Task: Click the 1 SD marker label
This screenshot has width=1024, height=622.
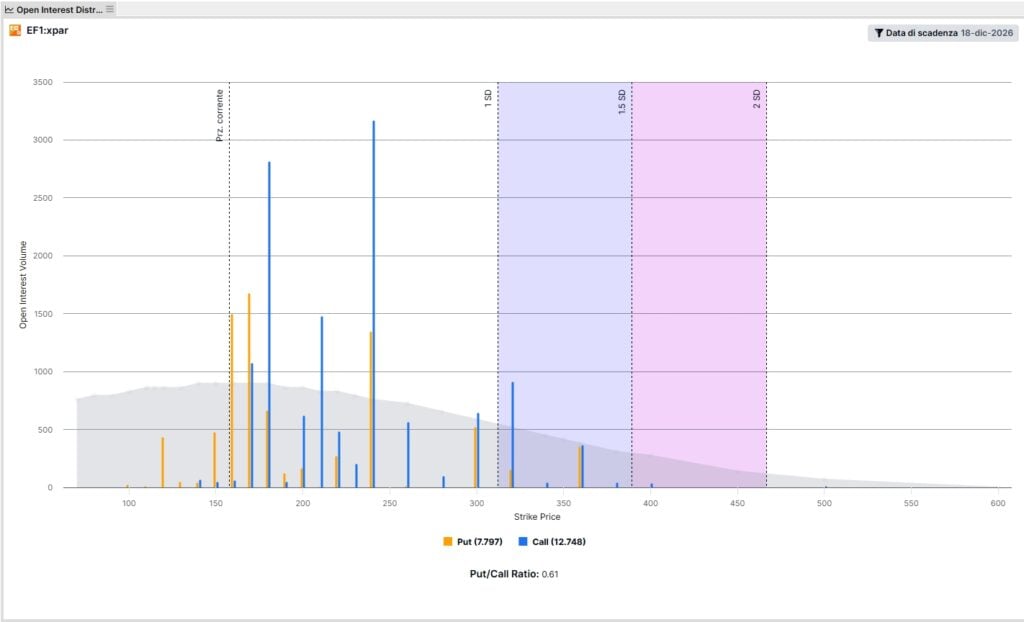Action: (488, 99)
